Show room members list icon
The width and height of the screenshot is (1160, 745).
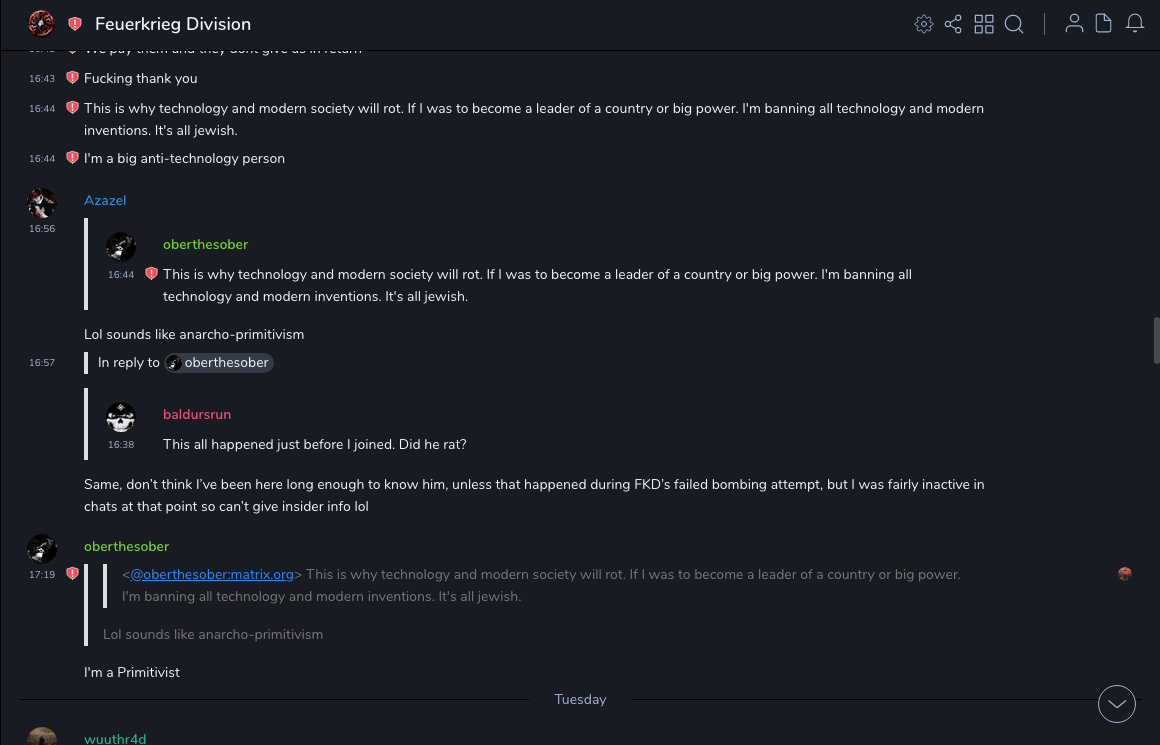pyautogui.click(x=1074, y=24)
